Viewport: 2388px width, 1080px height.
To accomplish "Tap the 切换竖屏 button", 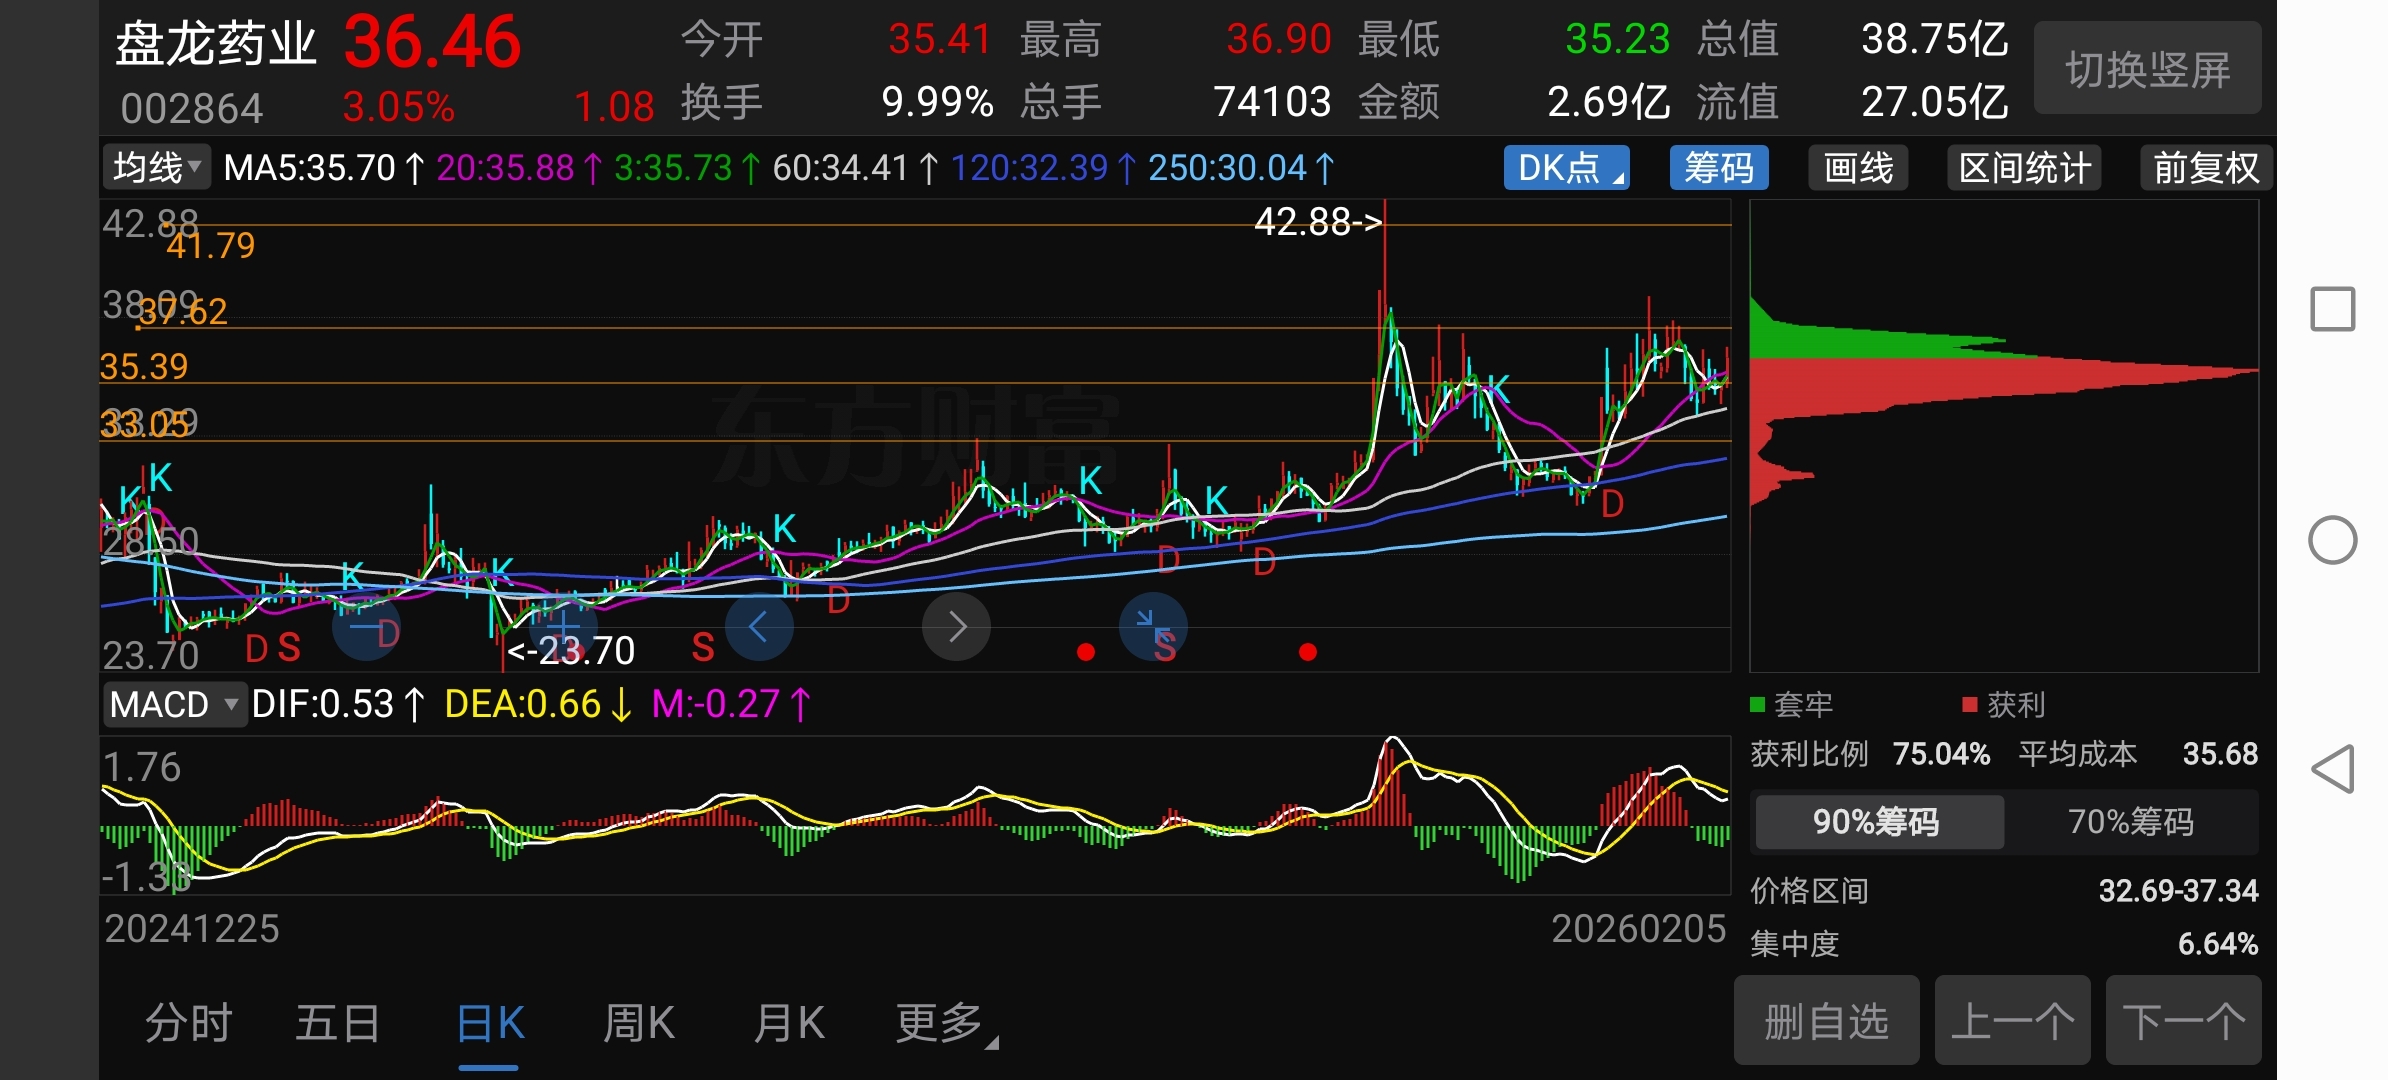I will click(2147, 70).
